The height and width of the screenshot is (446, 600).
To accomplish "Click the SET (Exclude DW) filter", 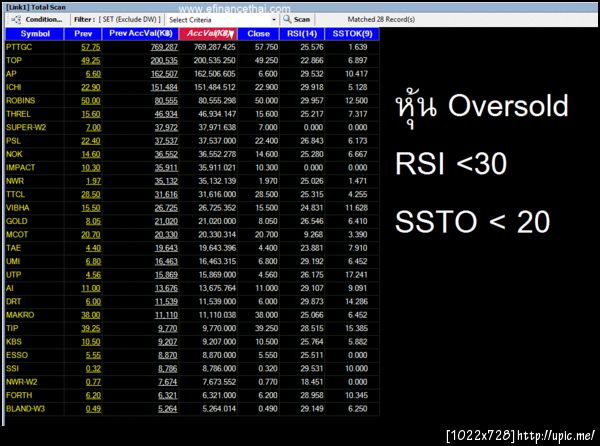I will tap(130, 20).
